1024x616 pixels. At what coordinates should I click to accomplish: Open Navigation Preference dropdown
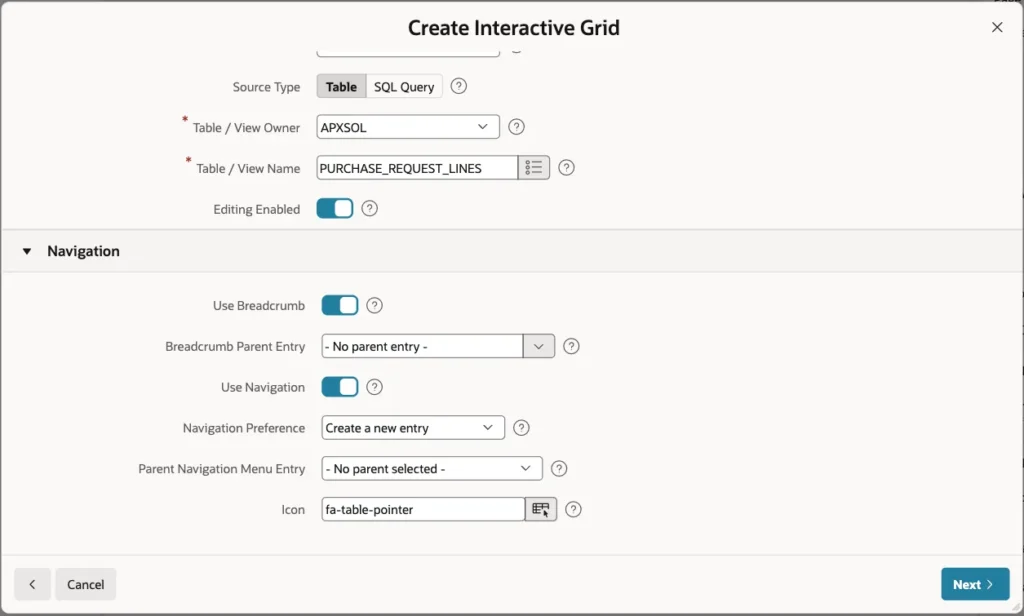(413, 428)
